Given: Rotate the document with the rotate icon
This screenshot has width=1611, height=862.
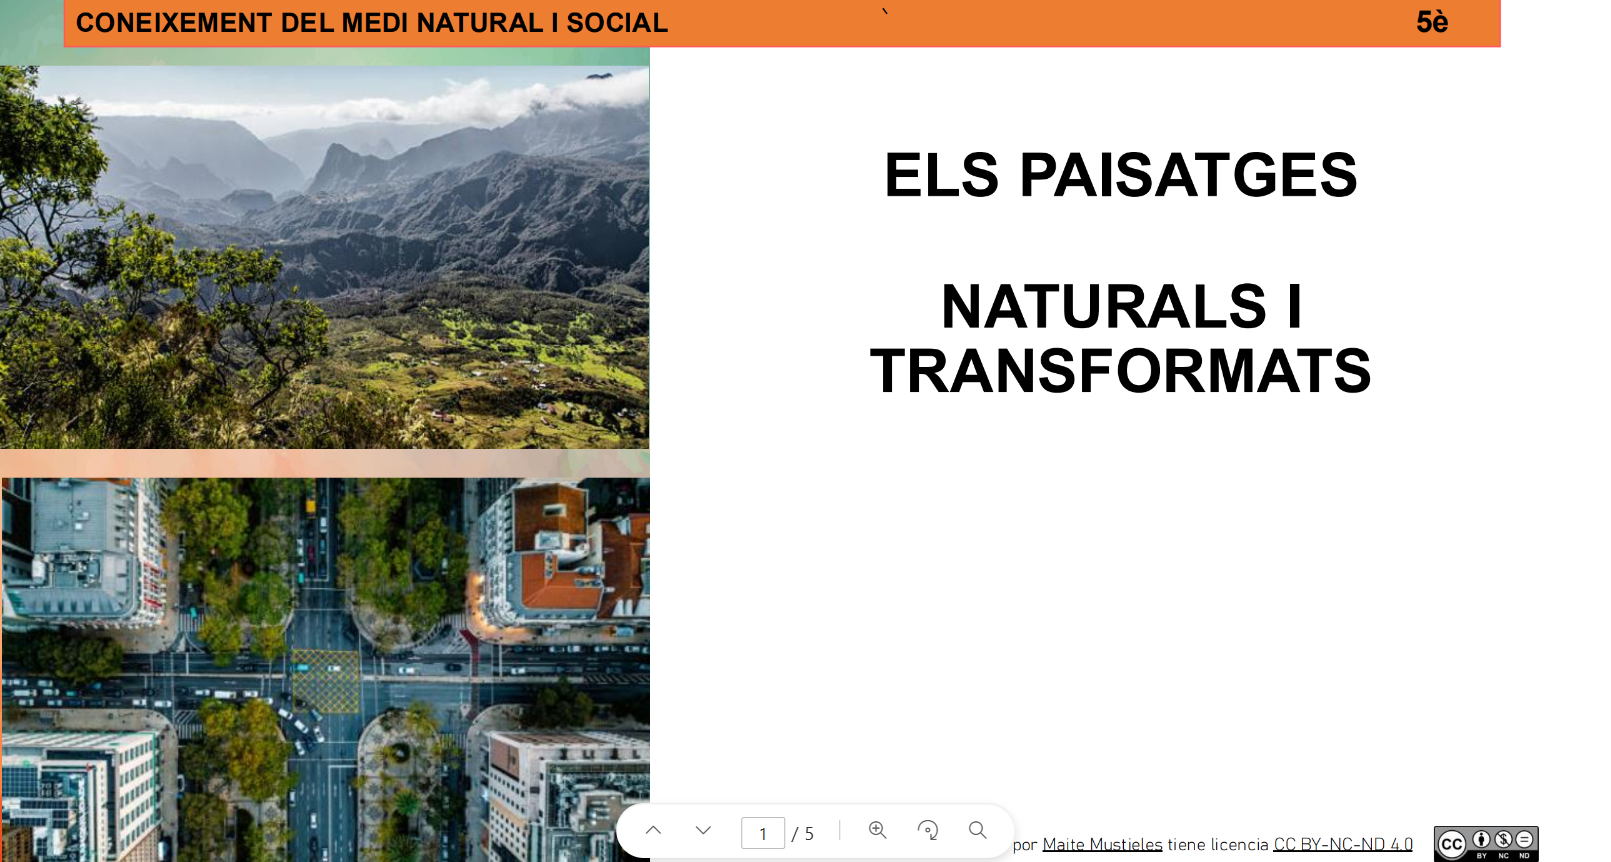Looking at the screenshot, I should click(928, 831).
